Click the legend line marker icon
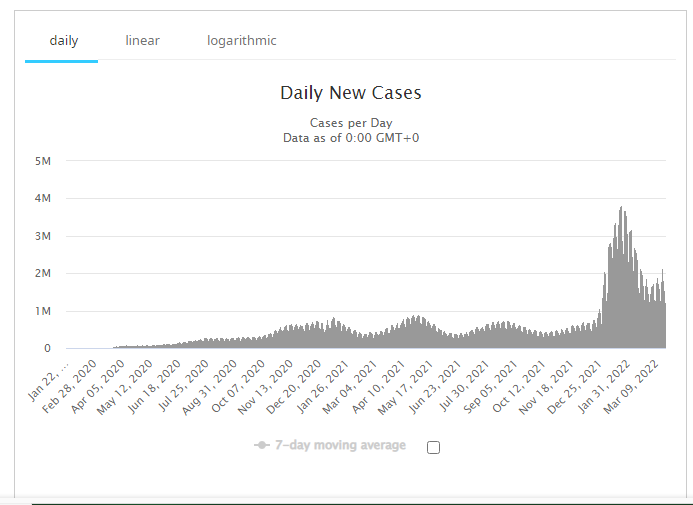 (x=263, y=445)
